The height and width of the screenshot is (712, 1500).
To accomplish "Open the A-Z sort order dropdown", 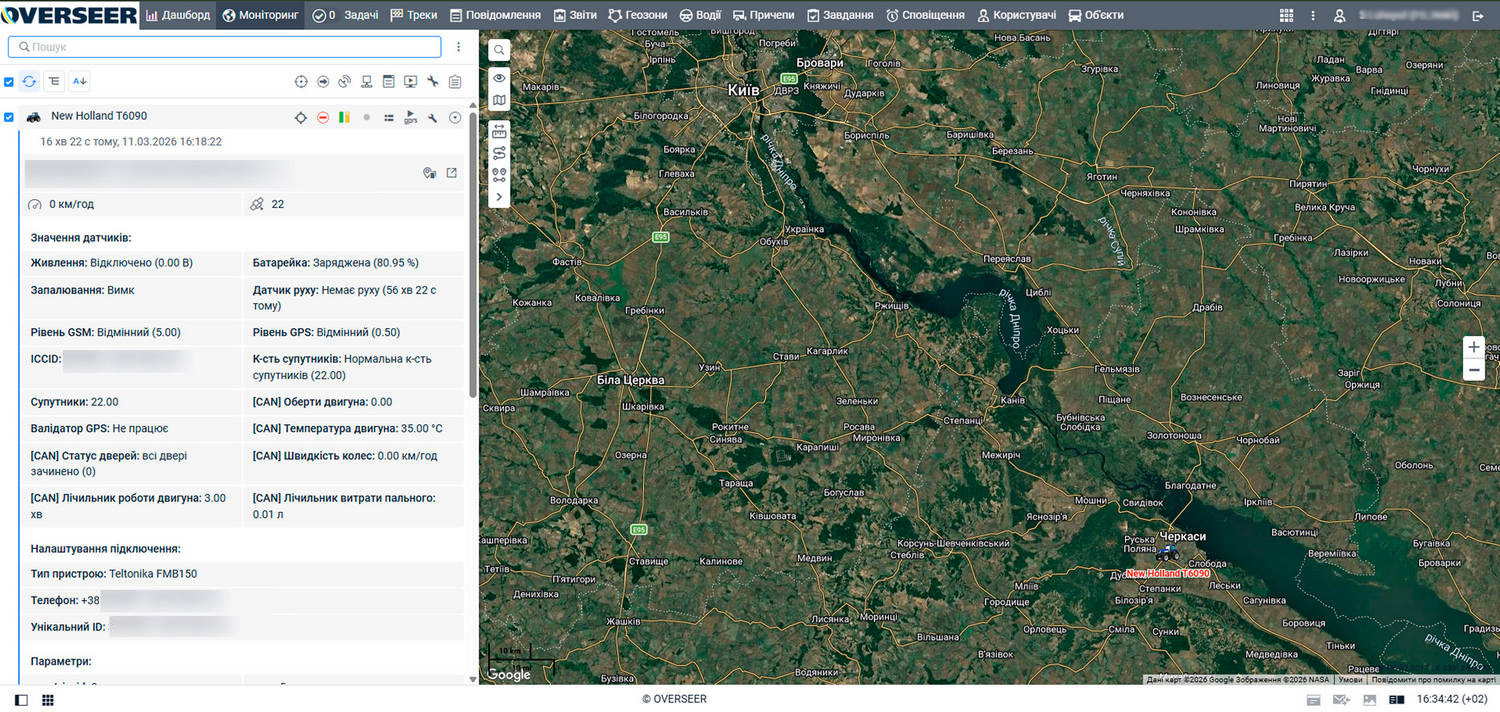I will tap(79, 82).
